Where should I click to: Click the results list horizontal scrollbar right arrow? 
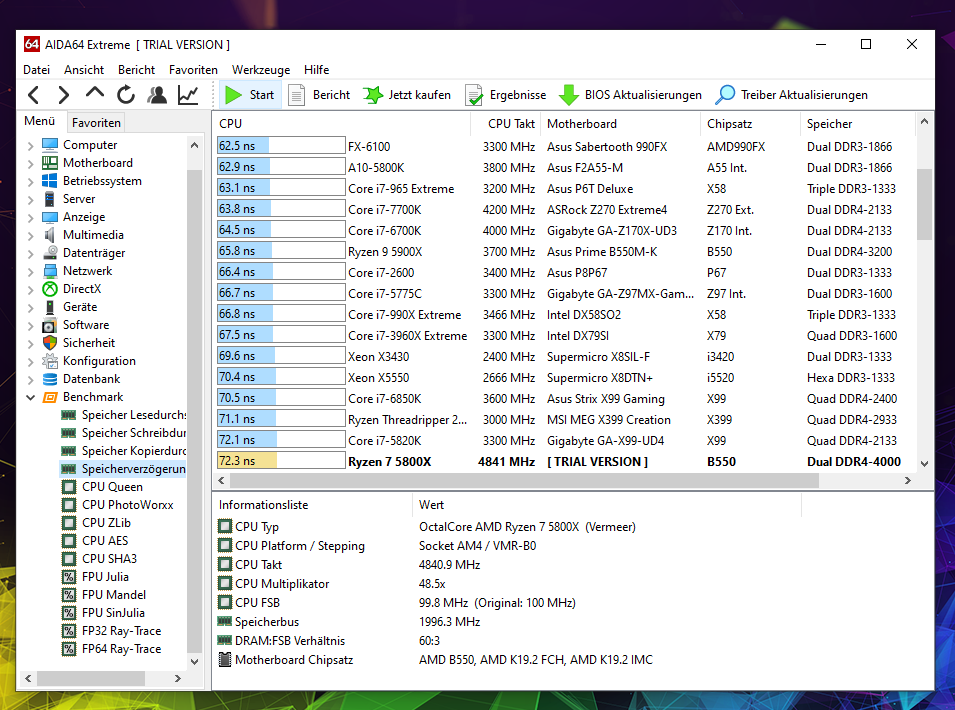click(907, 480)
